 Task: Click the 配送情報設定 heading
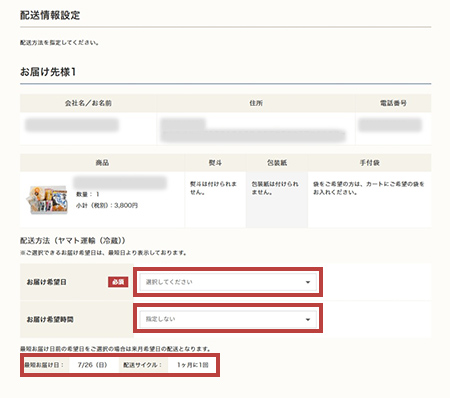50,15
